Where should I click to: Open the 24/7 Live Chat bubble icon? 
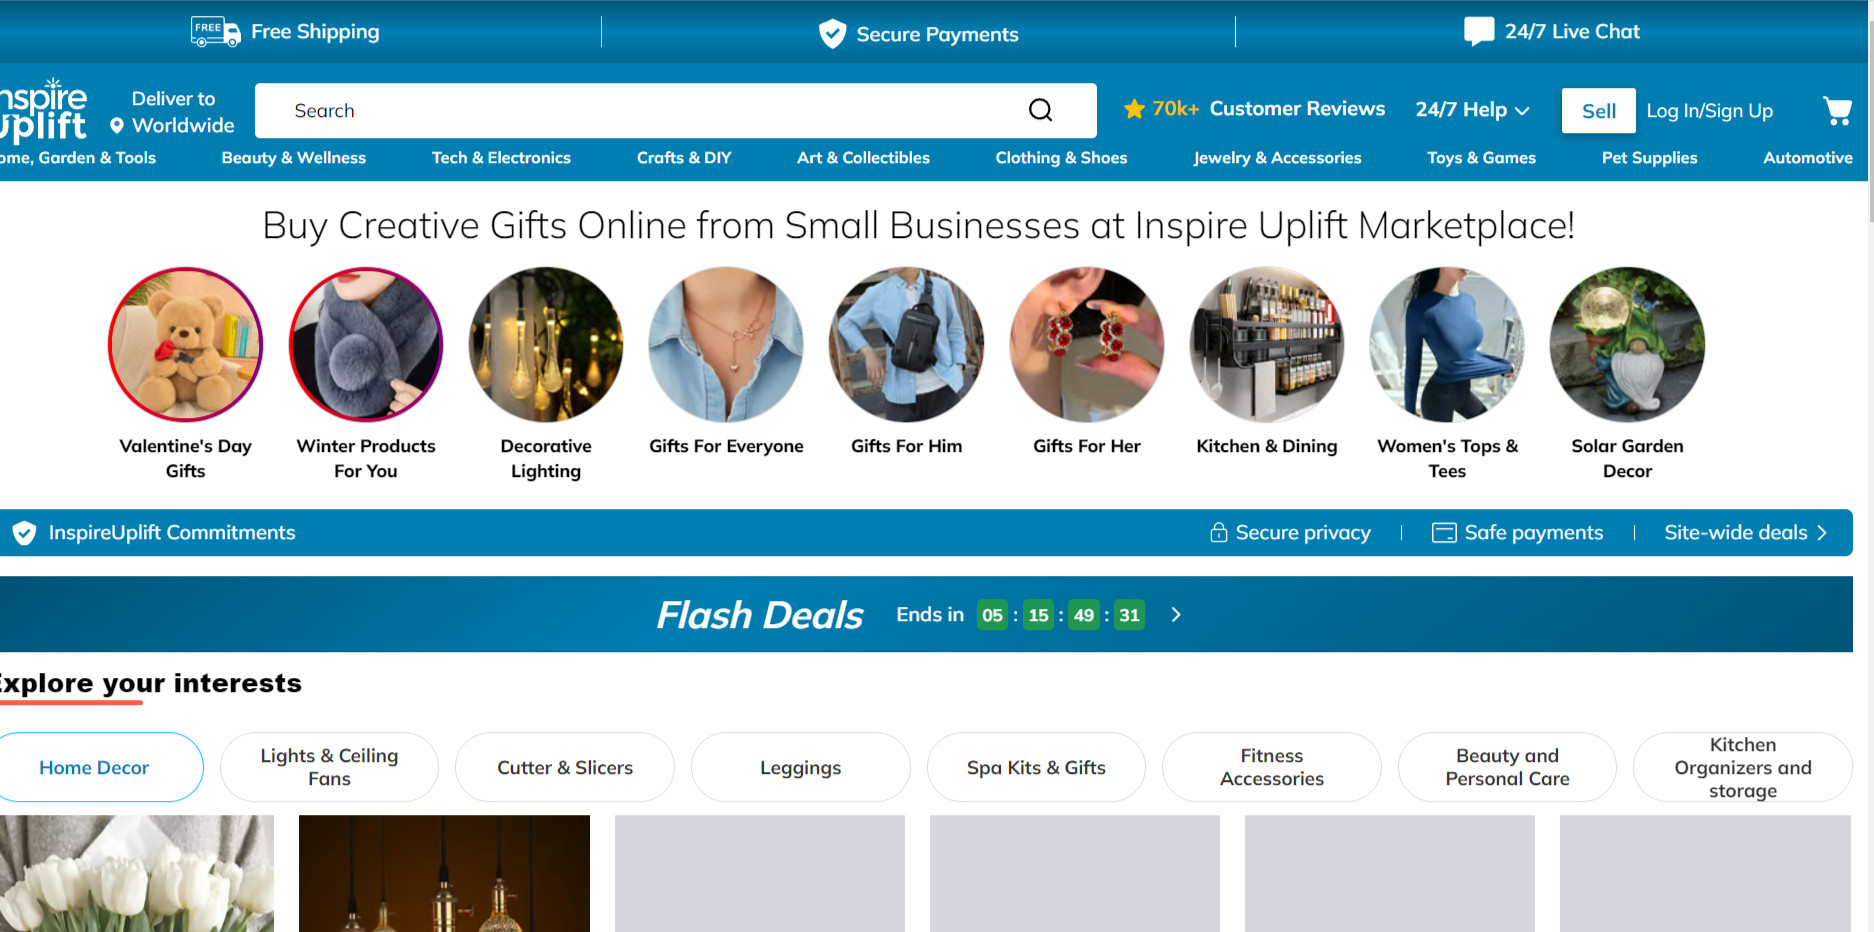pyautogui.click(x=1479, y=31)
